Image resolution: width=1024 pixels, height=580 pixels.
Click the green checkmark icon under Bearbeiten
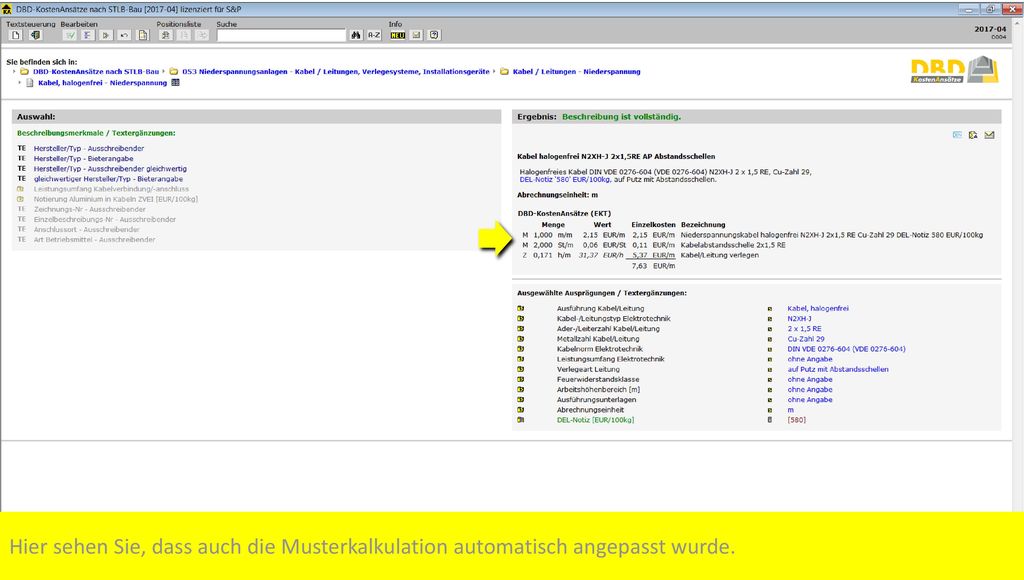(70, 35)
